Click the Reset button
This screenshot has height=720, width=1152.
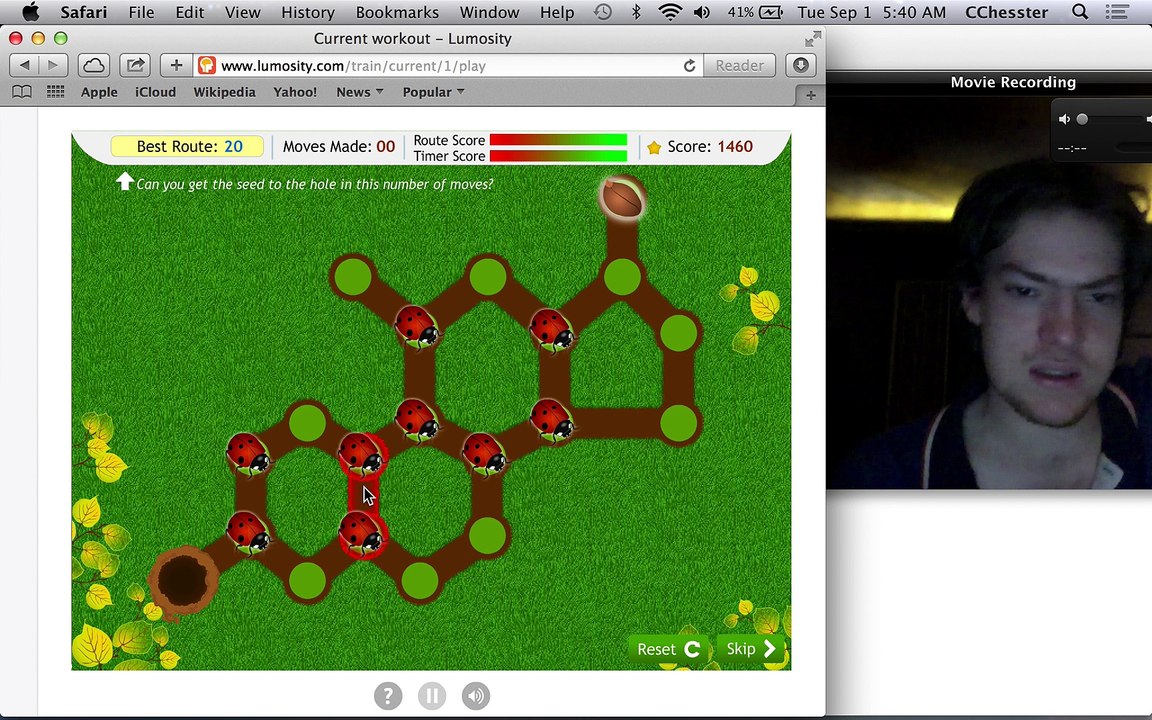tap(669, 649)
